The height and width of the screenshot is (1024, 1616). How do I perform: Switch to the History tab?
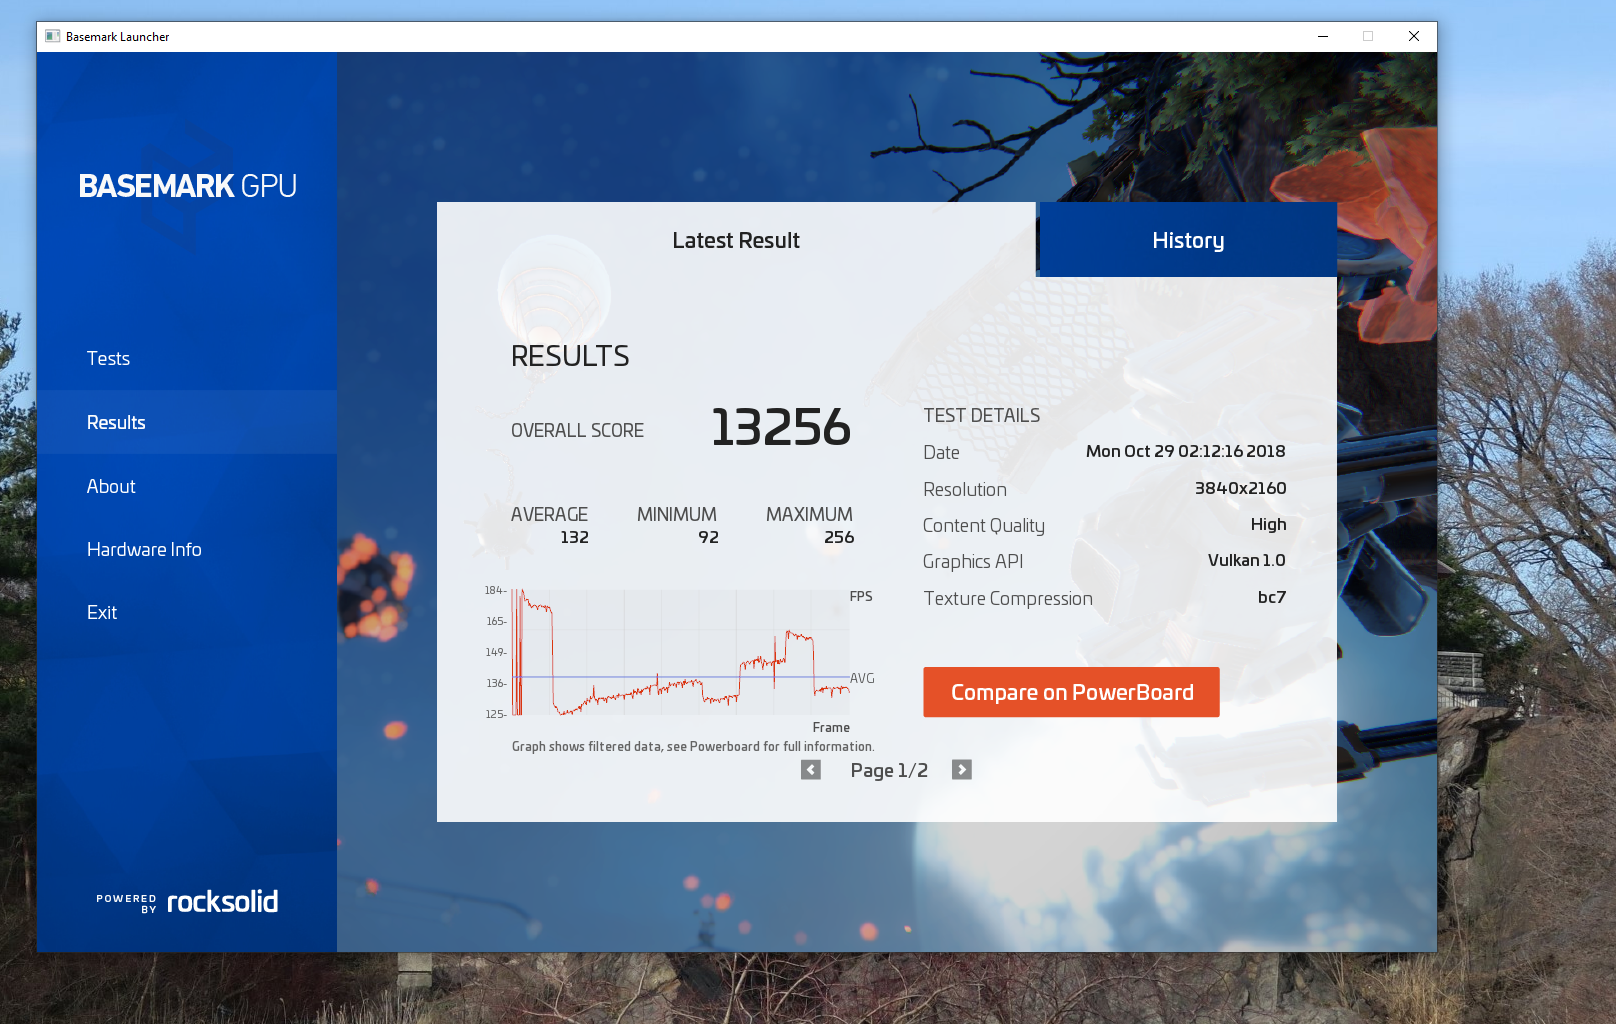click(x=1187, y=240)
